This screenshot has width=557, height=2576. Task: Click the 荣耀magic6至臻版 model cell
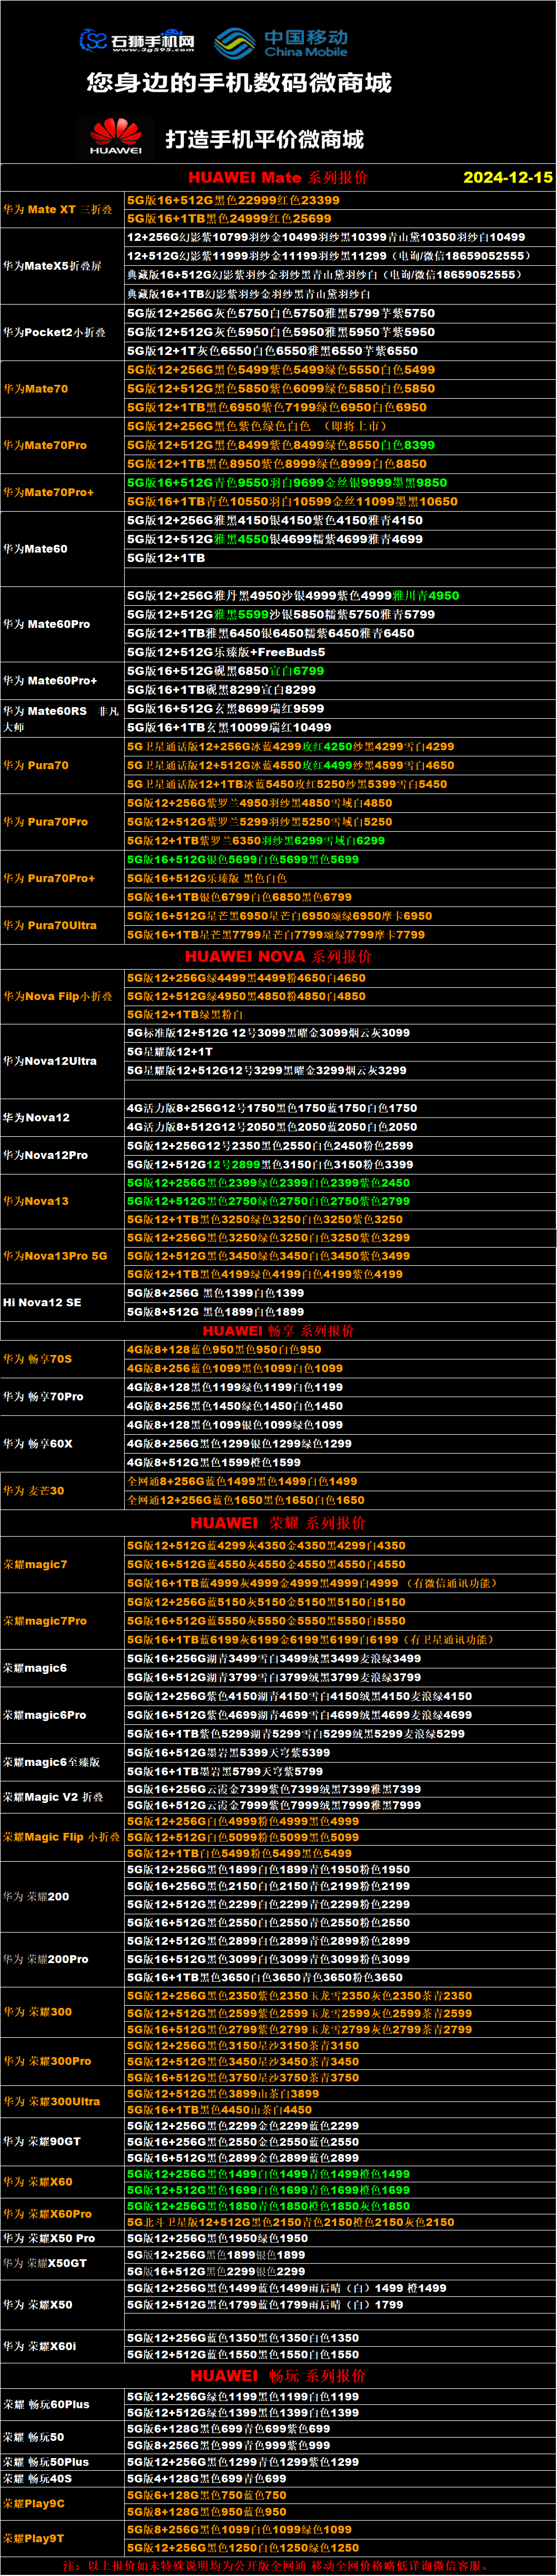(63, 1762)
